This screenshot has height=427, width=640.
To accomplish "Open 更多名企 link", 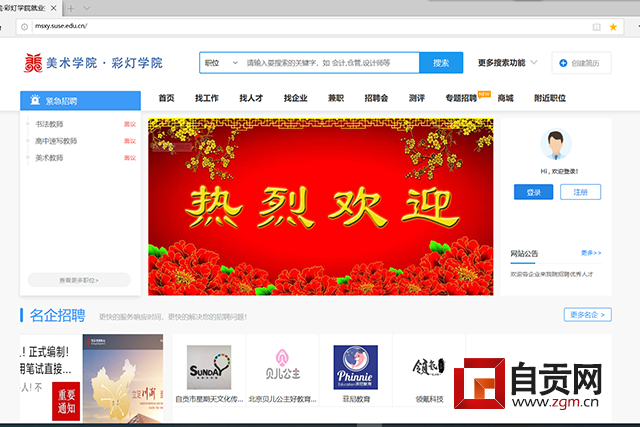I will 587,315.
